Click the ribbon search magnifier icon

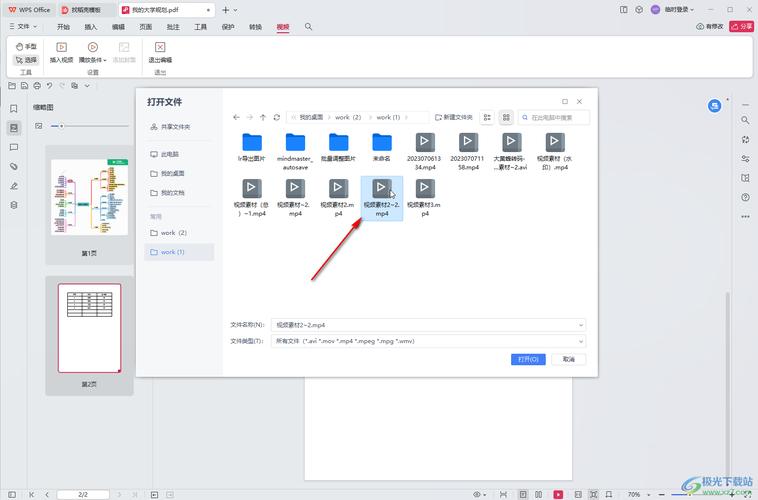click(x=308, y=27)
